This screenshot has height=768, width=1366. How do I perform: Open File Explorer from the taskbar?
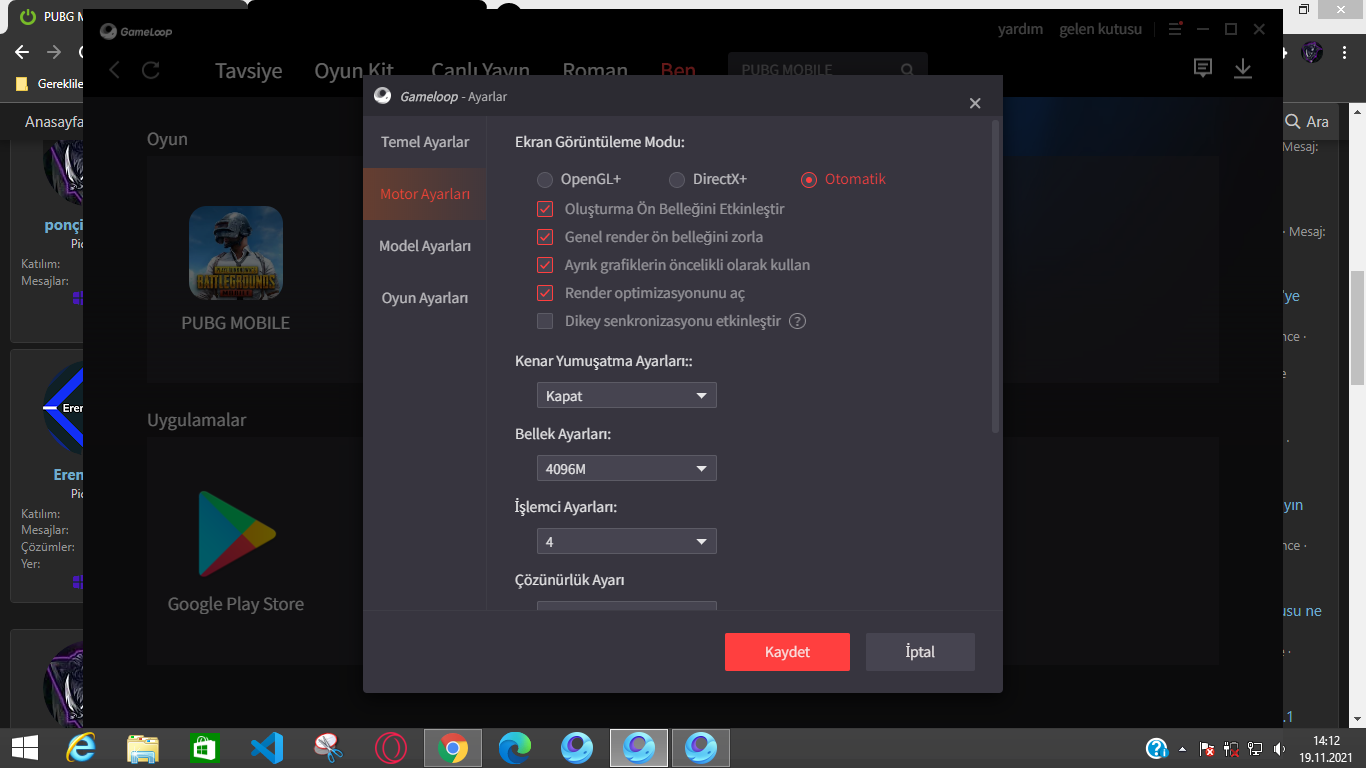coord(143,748)
